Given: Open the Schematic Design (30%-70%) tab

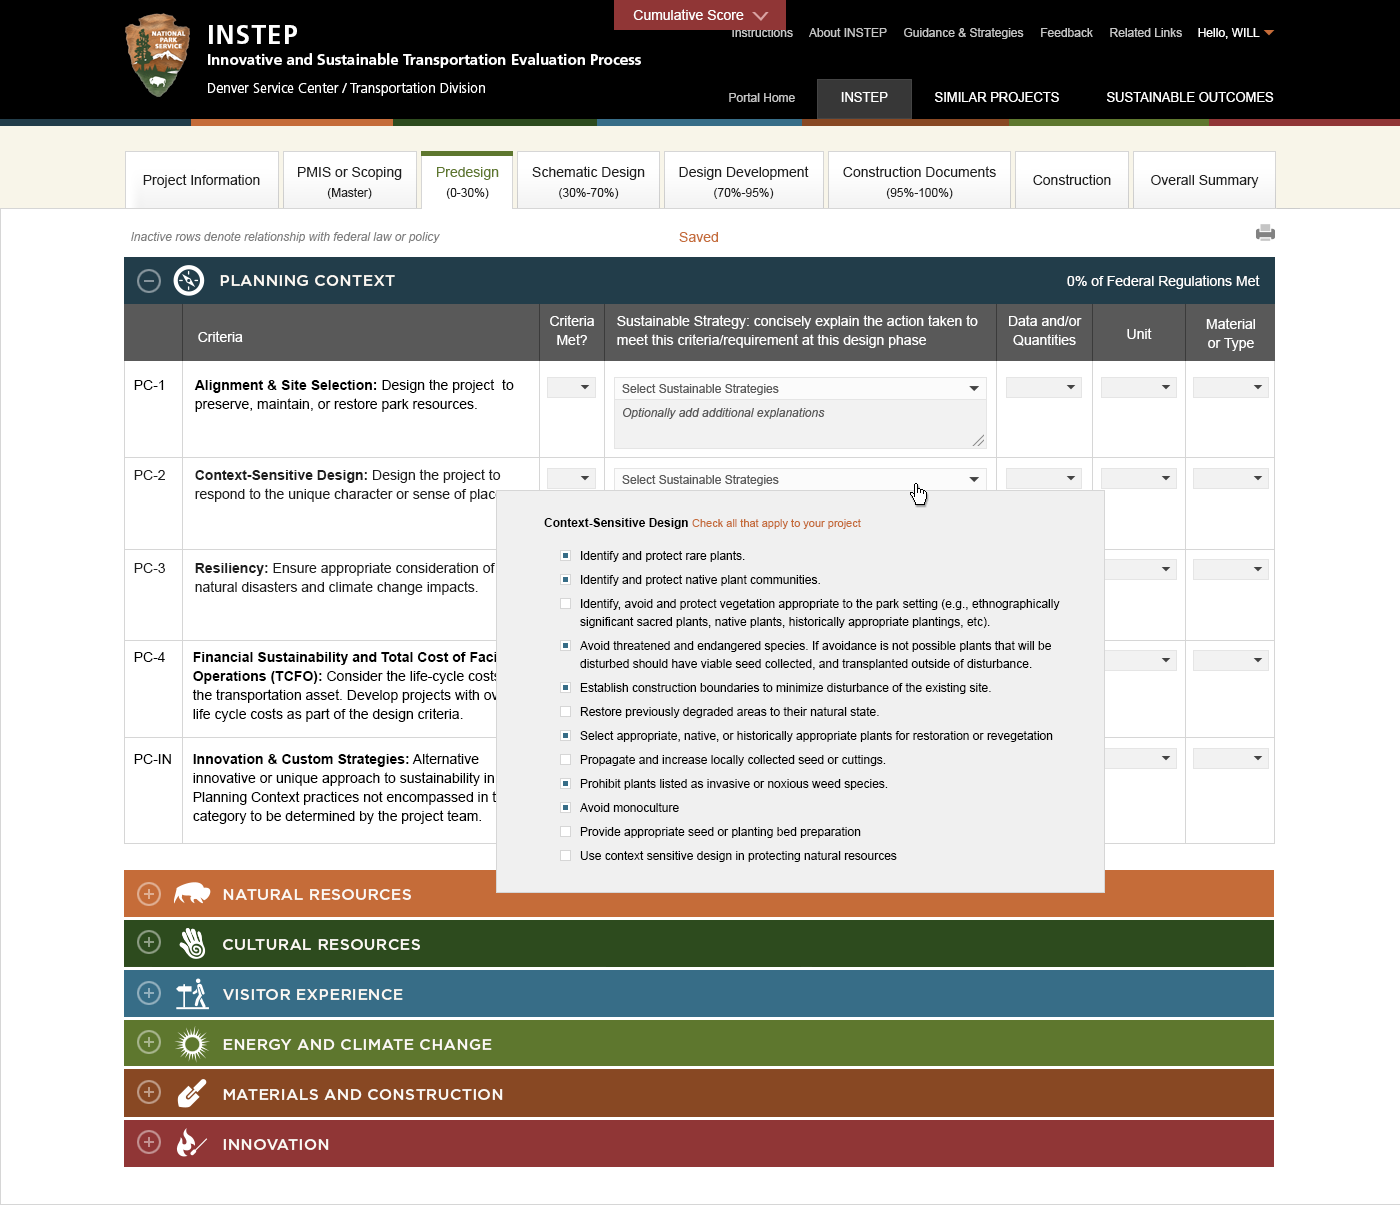Looking at the screenshot, I should tap(588, 180).
